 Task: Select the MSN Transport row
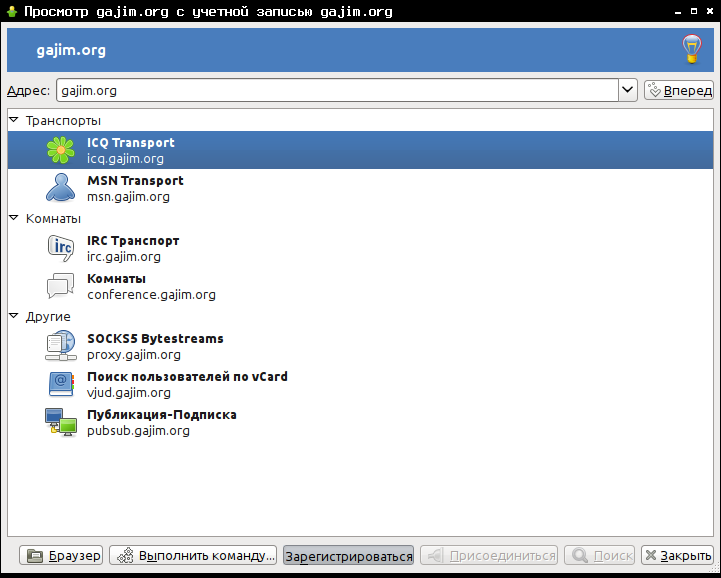coord(360,188)
